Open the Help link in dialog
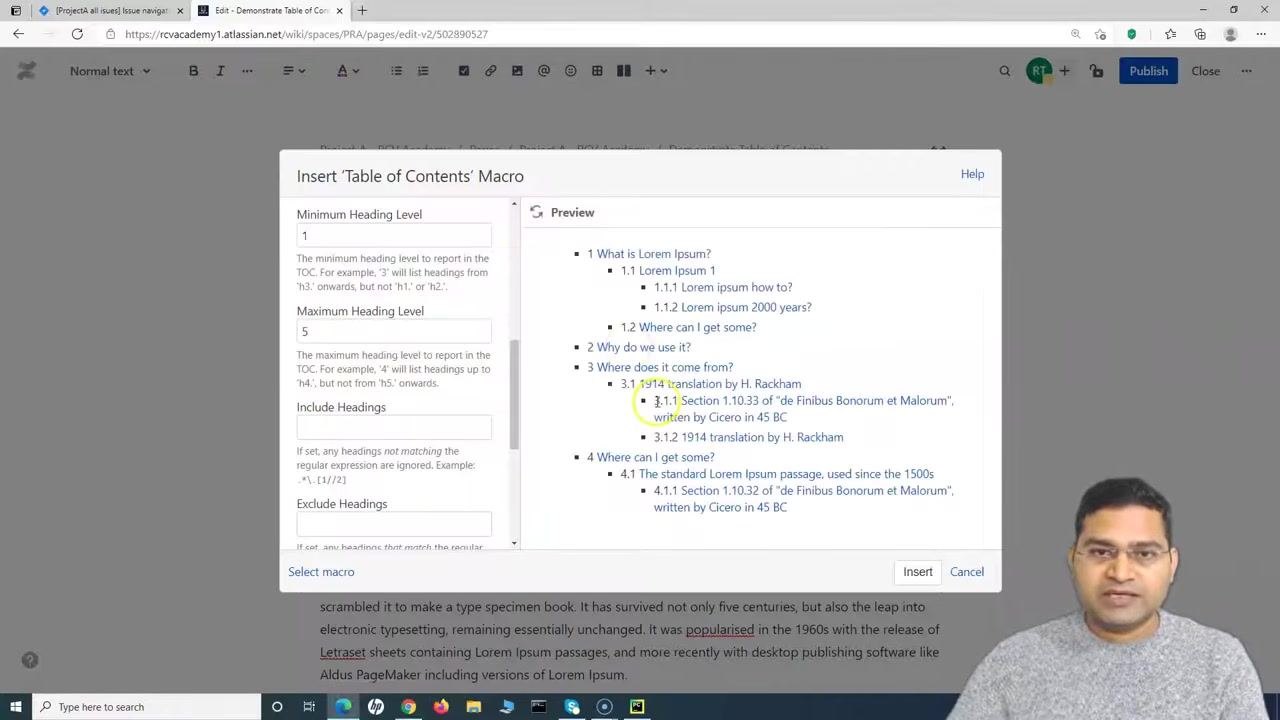The image size is (1280, 720). [972, 174]
